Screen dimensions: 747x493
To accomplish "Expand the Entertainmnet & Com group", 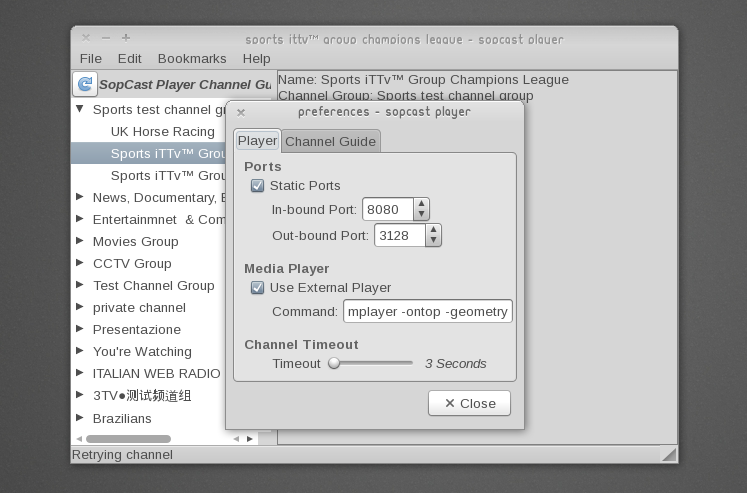I will tap(80, 219).
